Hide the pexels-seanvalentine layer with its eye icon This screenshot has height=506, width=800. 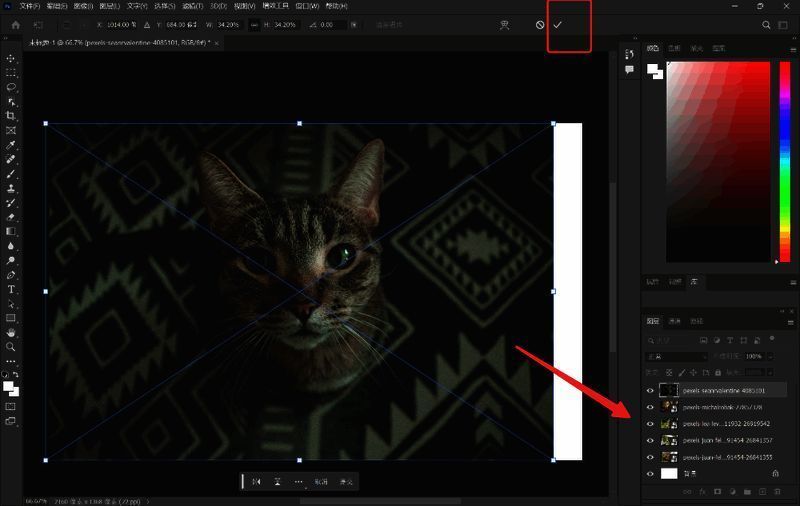[650, 391]
